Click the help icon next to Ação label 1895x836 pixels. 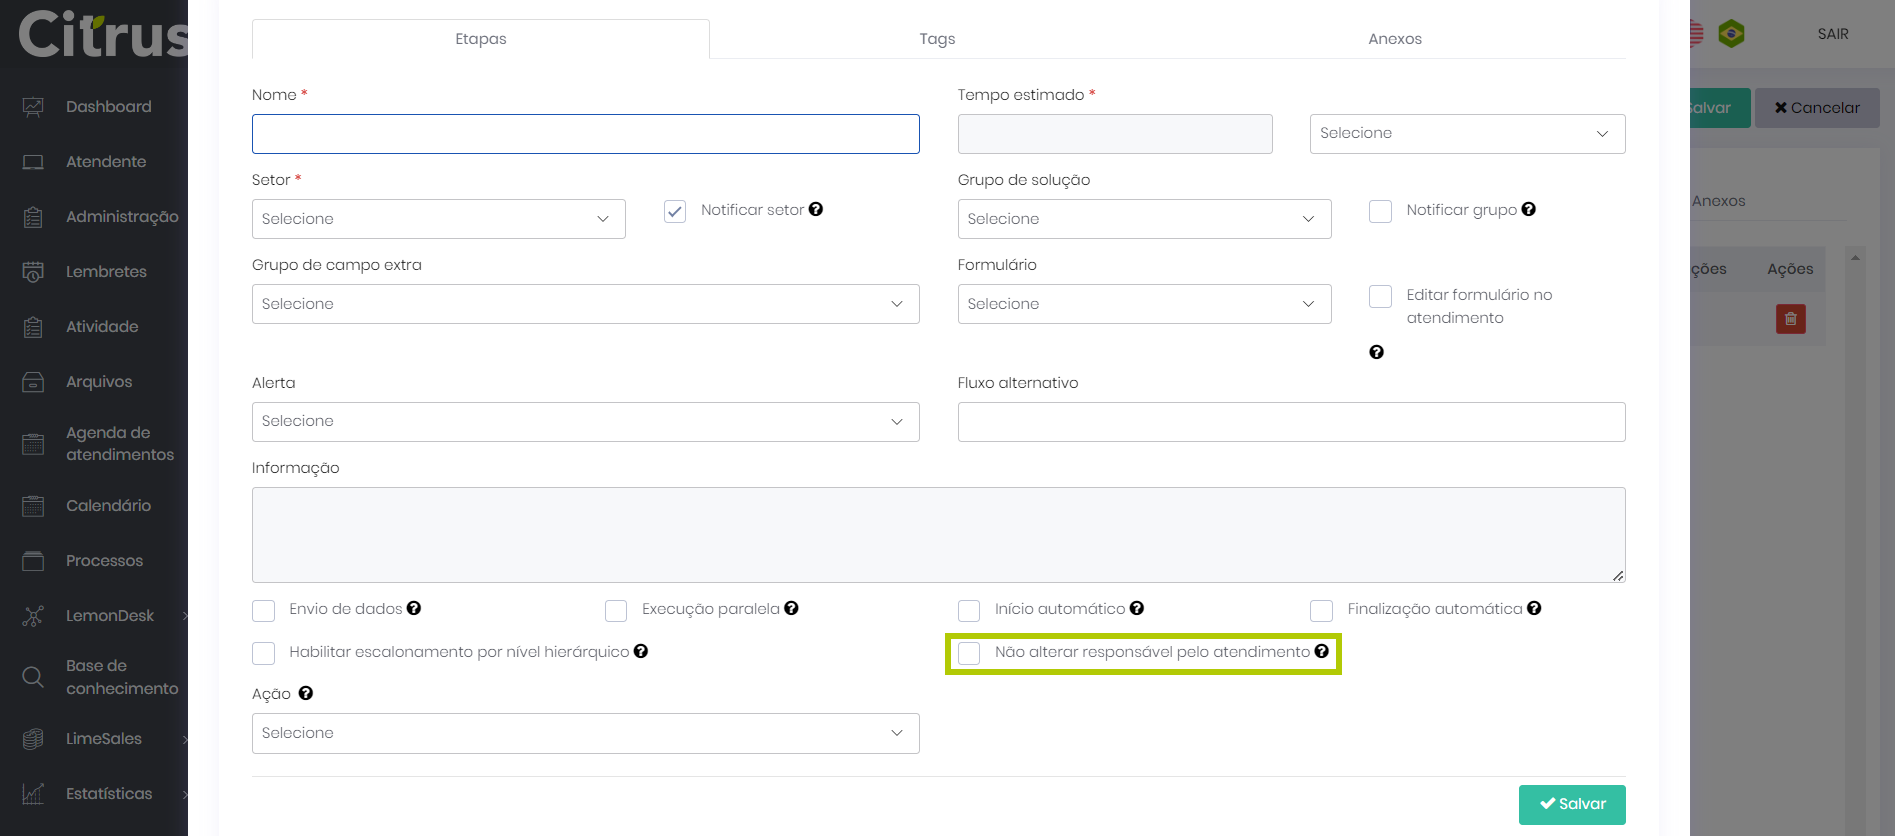point(306,693)
